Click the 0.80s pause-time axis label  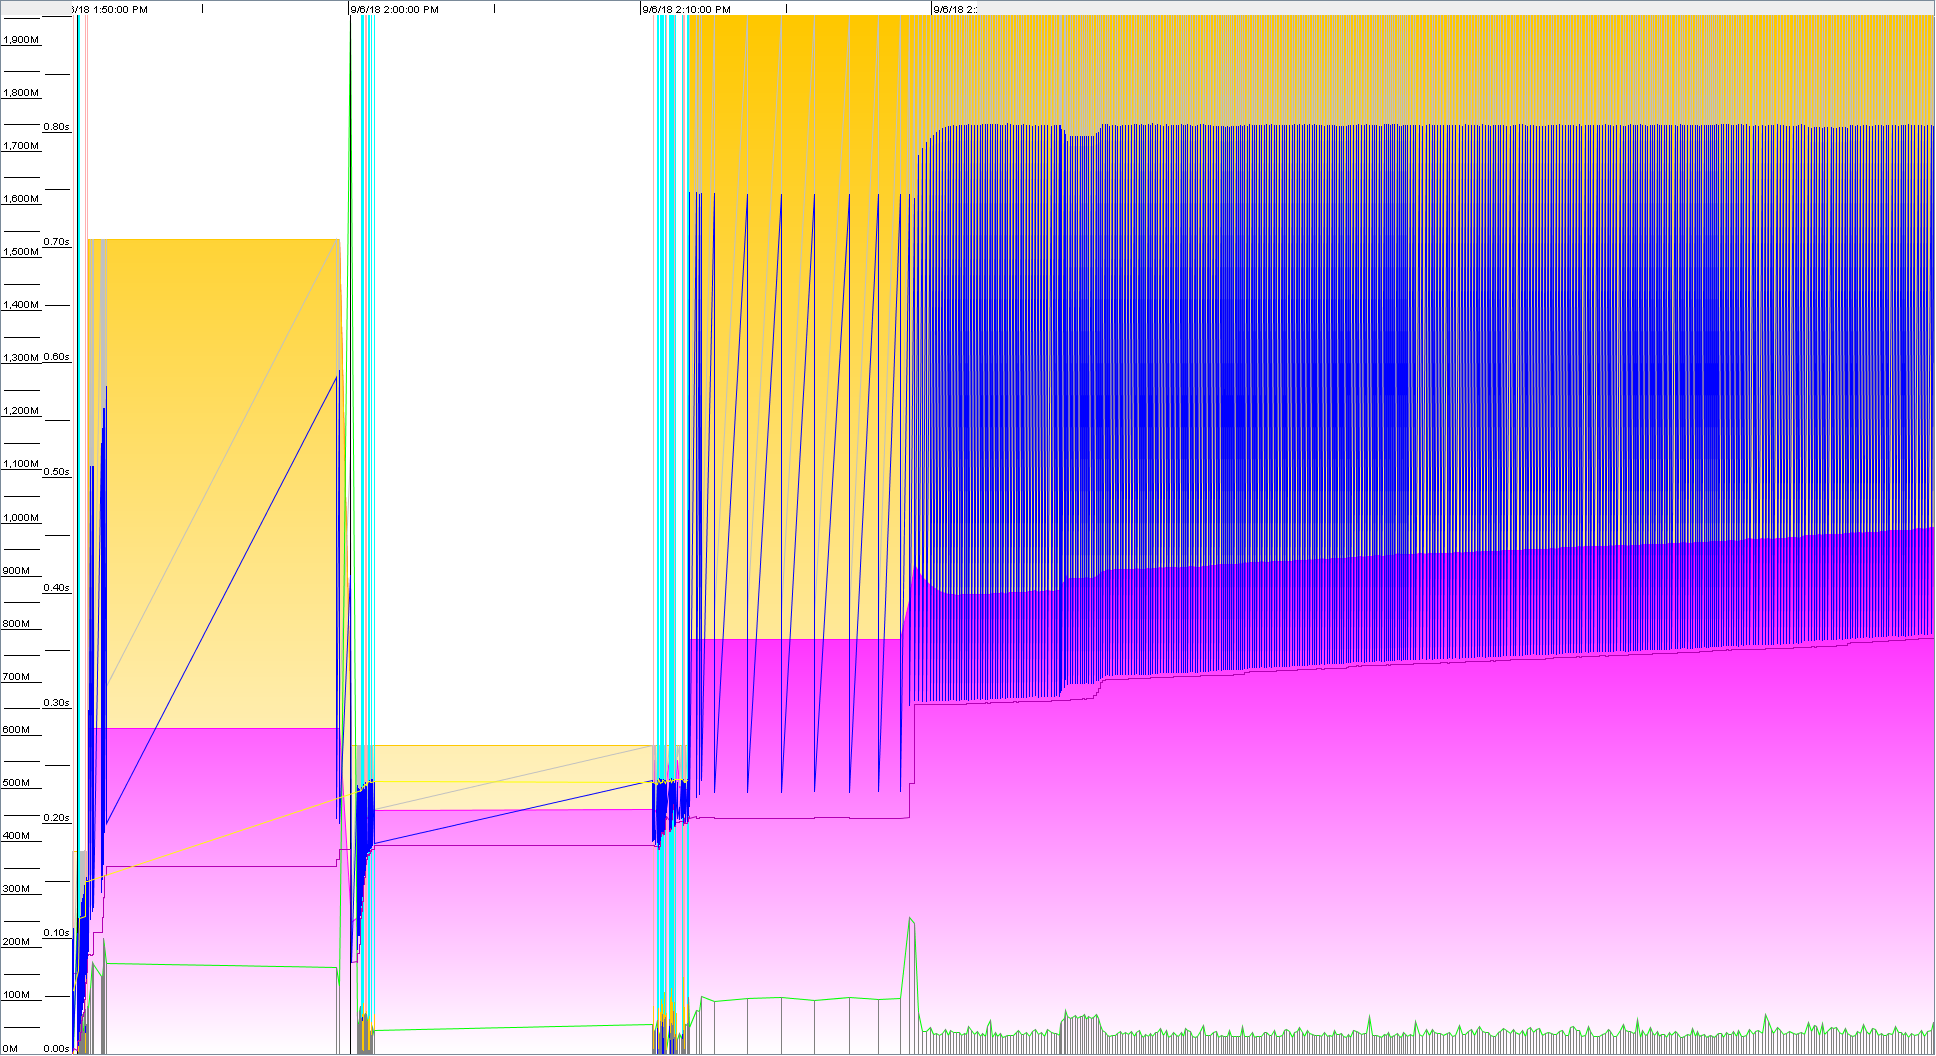[56, 127]
